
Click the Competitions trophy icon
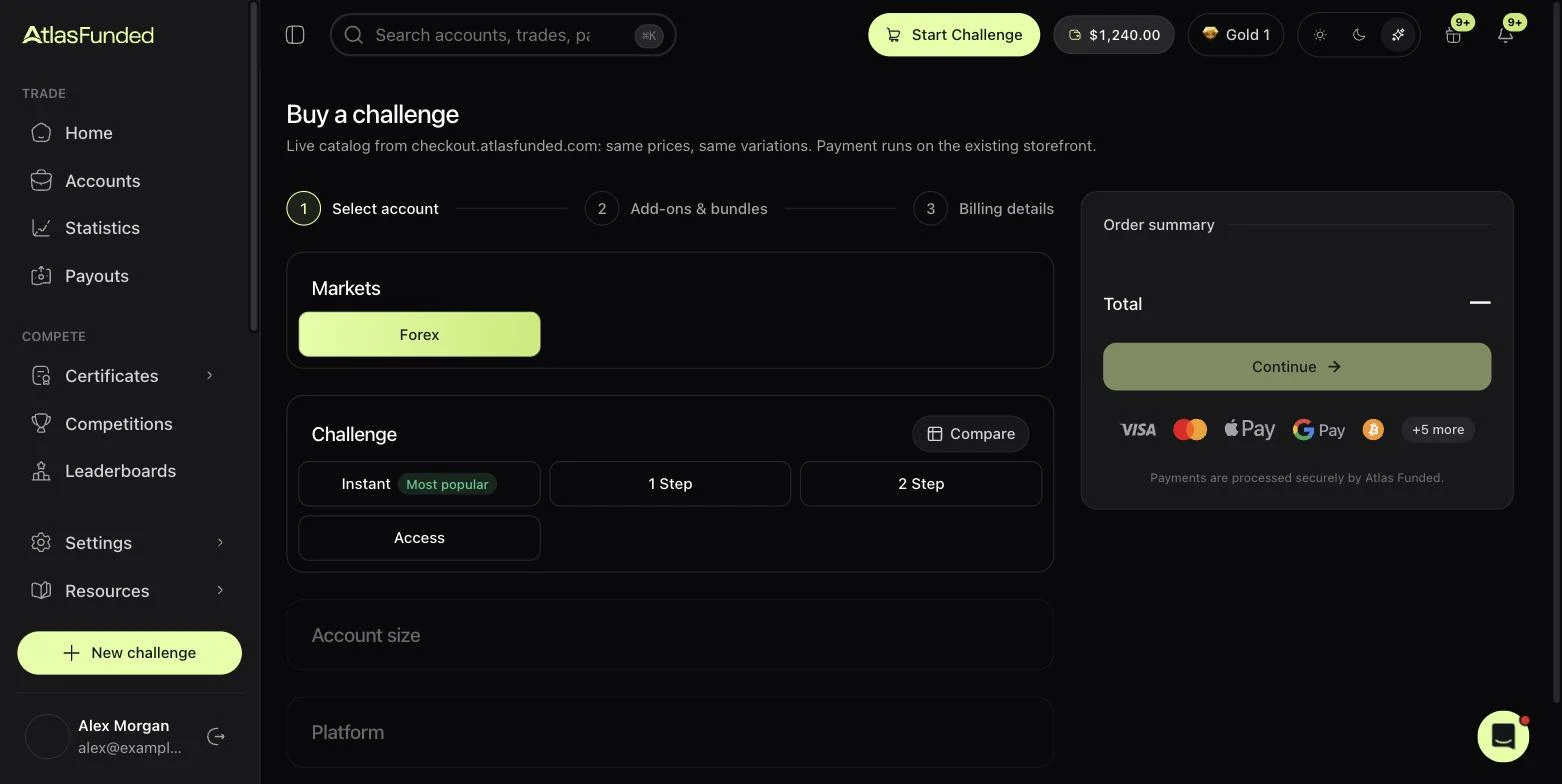click(x=41, y=424)
